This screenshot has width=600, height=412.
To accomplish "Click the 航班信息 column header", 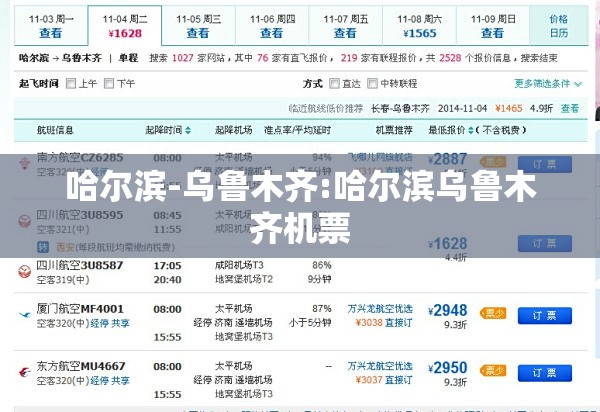I will click(x=55, y=130).
